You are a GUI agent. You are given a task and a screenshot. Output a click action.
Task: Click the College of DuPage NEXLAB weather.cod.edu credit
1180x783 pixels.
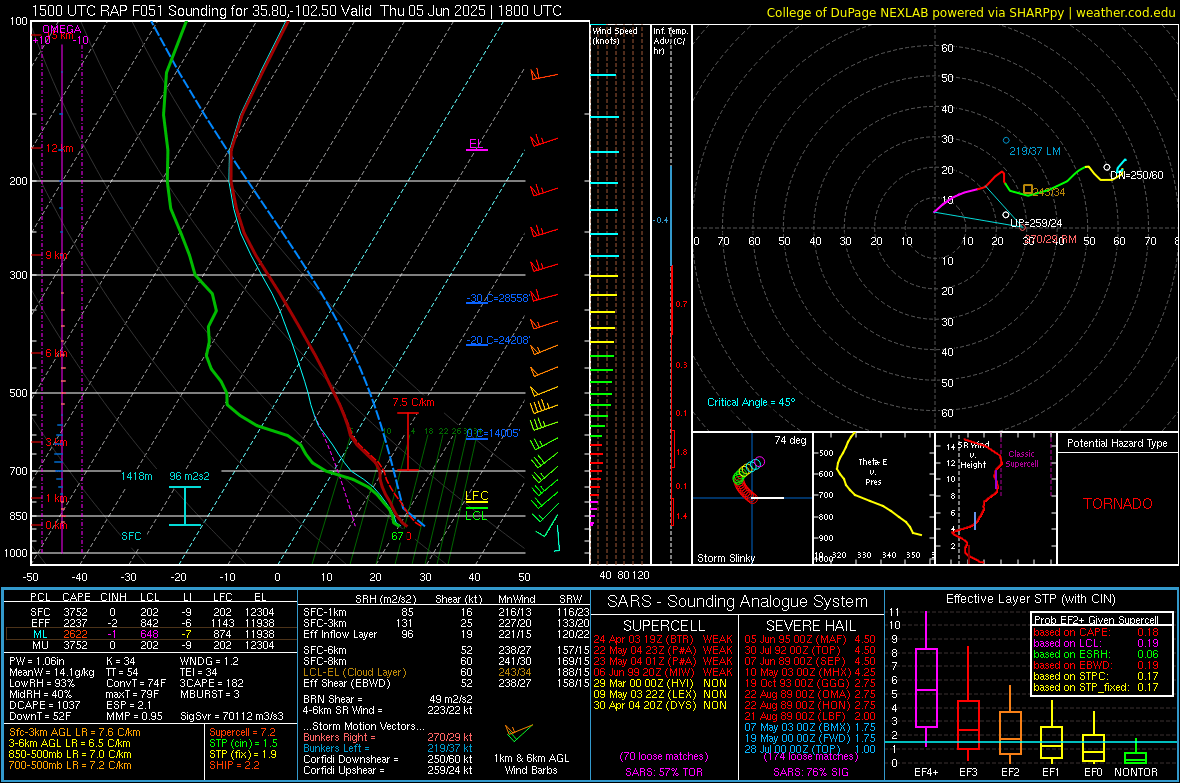pyautogui.click(x=970, y=12)
